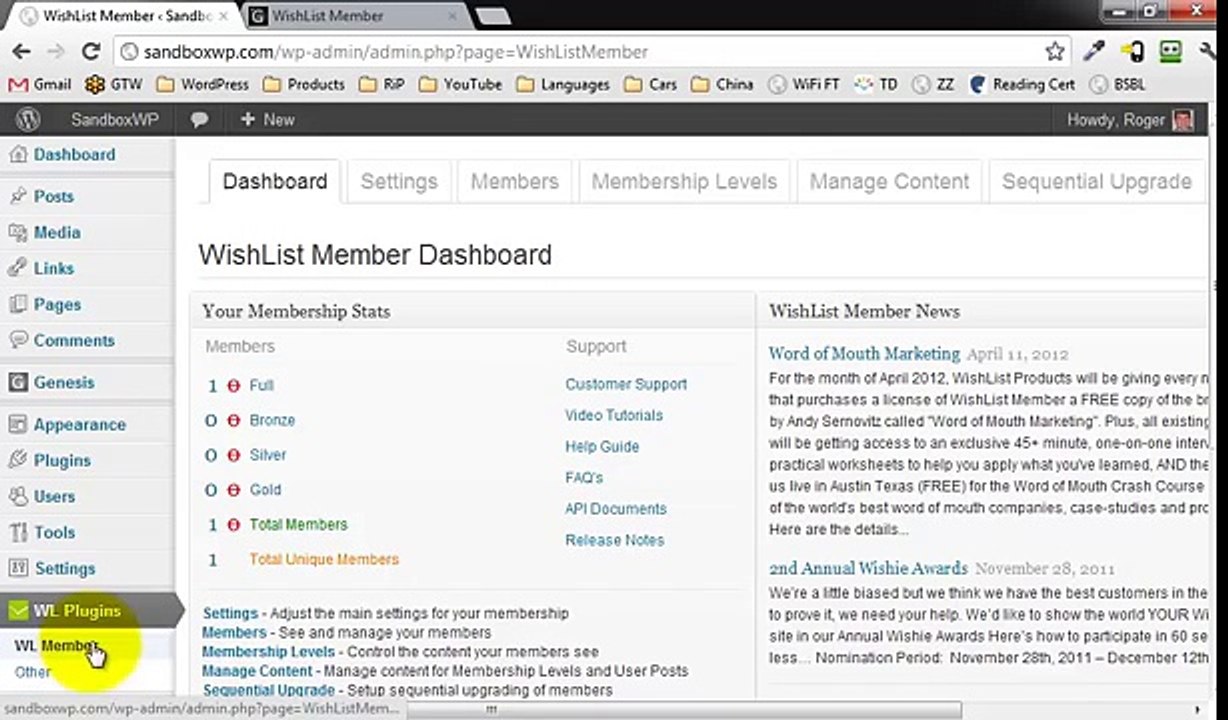This screenshot has height=720, width=1228.
Task: Click the red icon beside Gold
Action: click(x=234, y=490)
